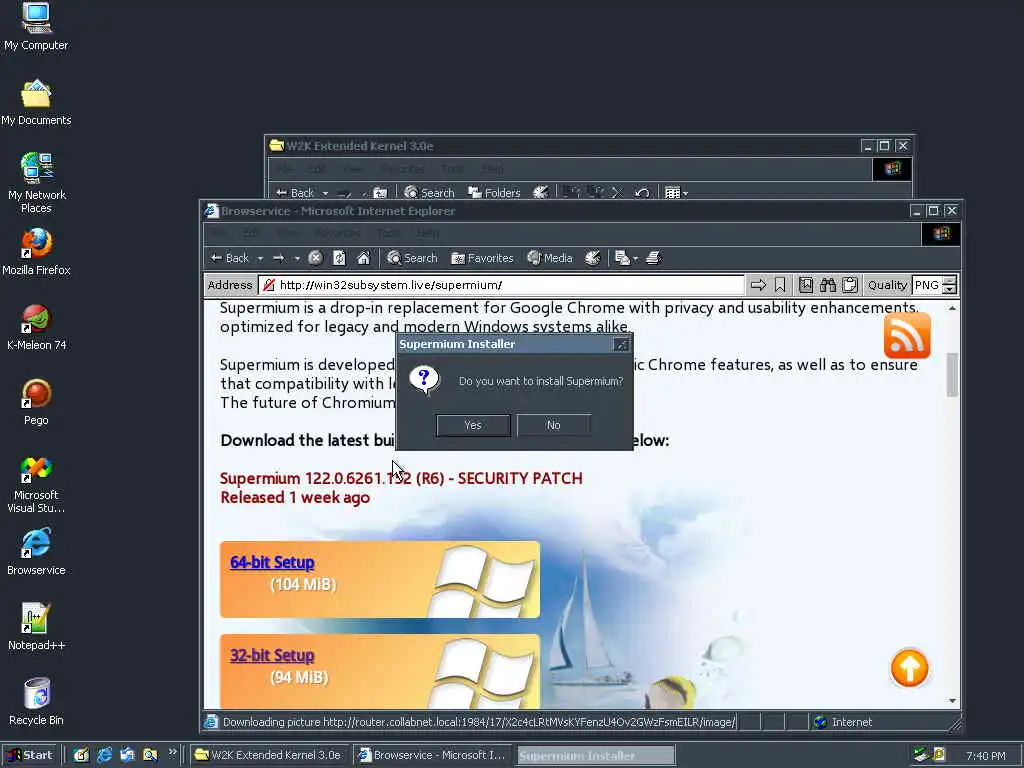Open the Search pane in Internet Explorer
Image resolution: width=1024 pixels, height=768 pixels.
pos(412,258)
